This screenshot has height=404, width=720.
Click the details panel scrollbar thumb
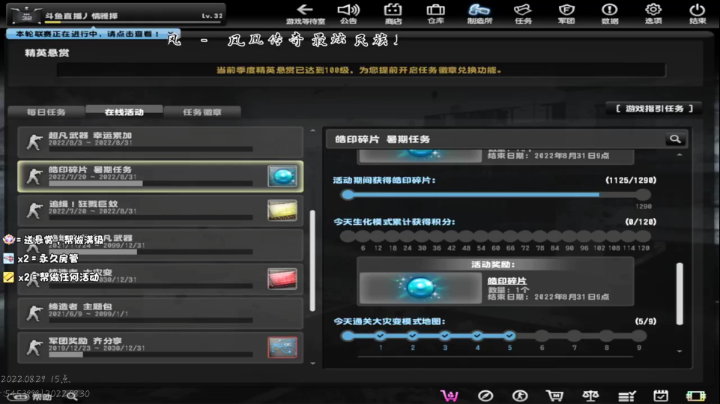[x=680, y=294]
